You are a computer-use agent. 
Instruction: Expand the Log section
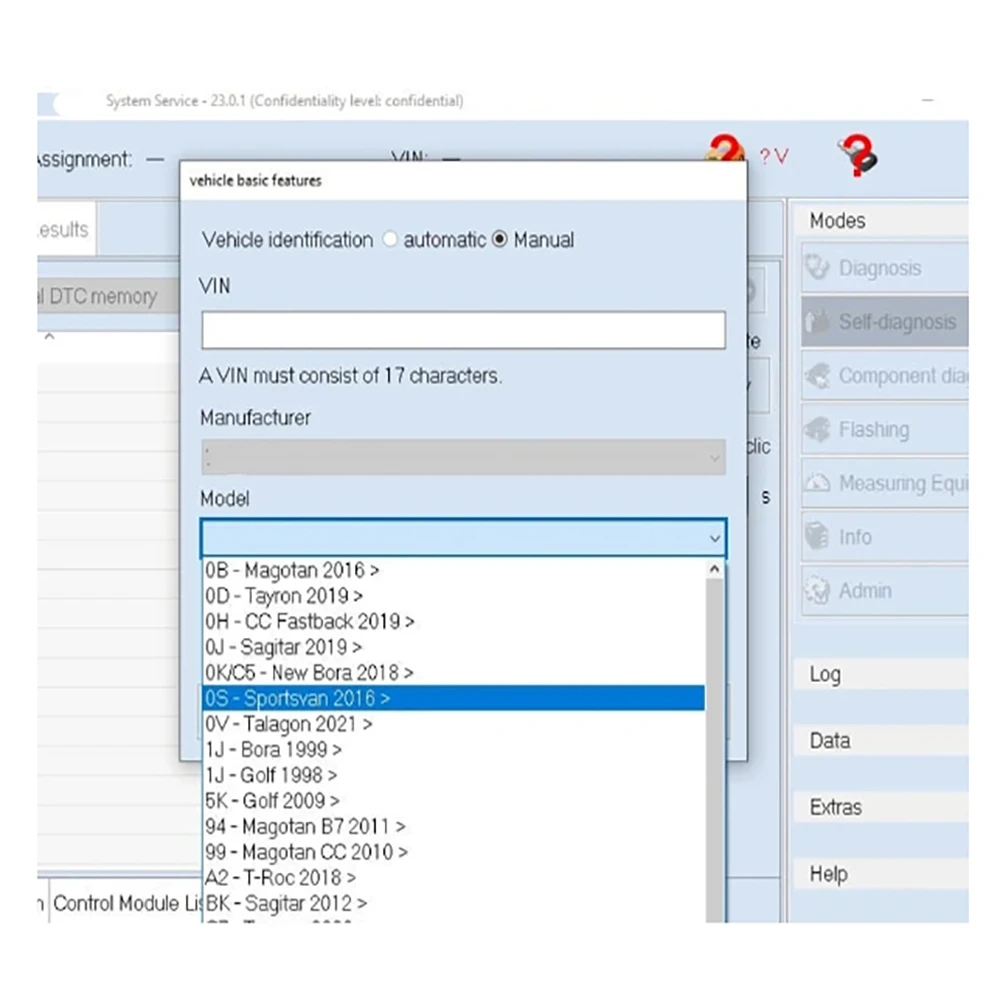tap(881, 675)
